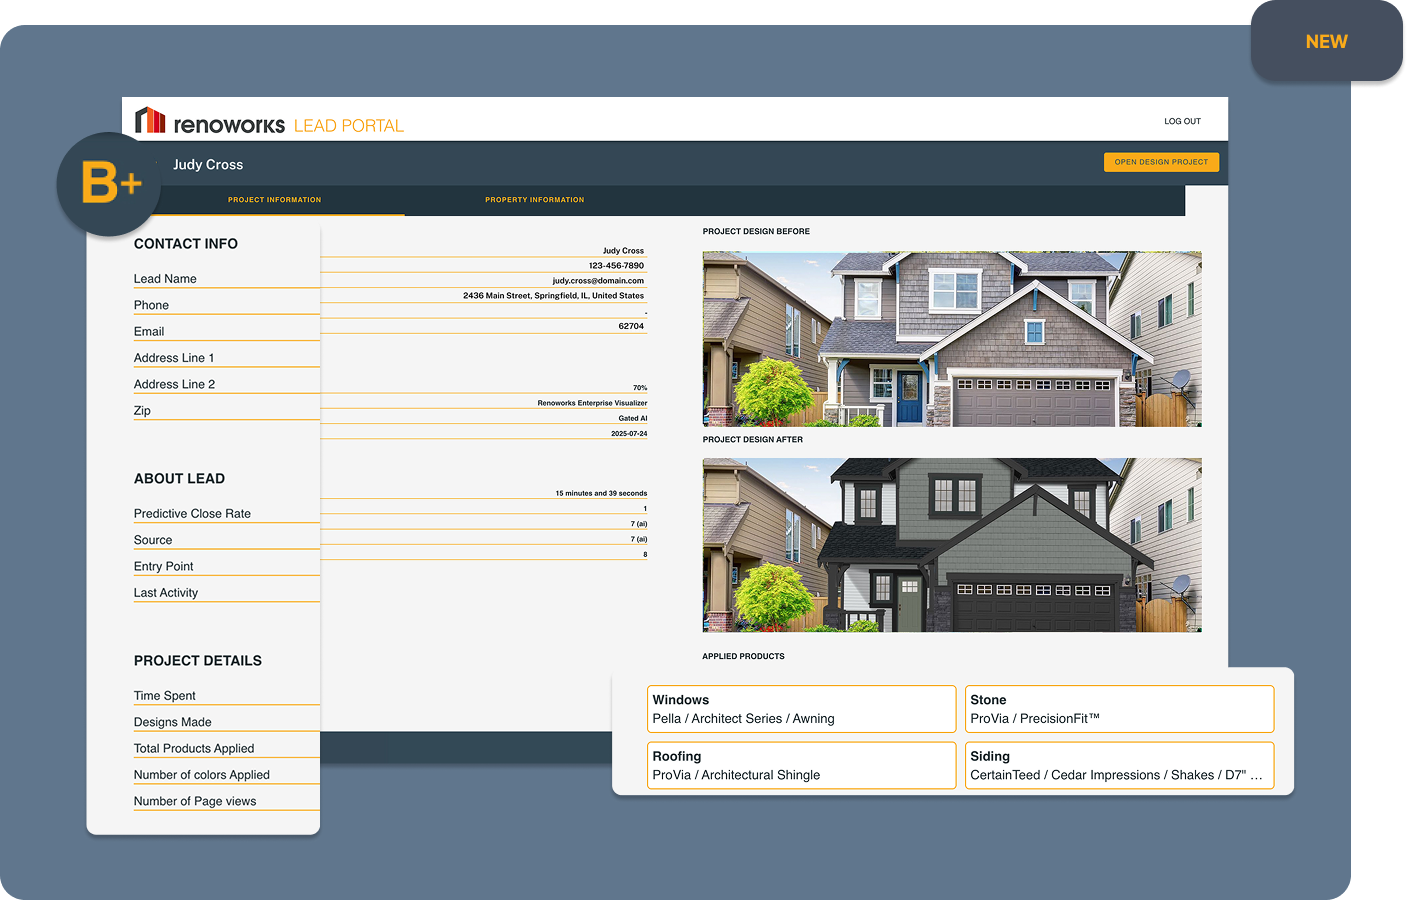
Task: Select the Roofing ProVia Architectural Shingle card
Action: 802,765
